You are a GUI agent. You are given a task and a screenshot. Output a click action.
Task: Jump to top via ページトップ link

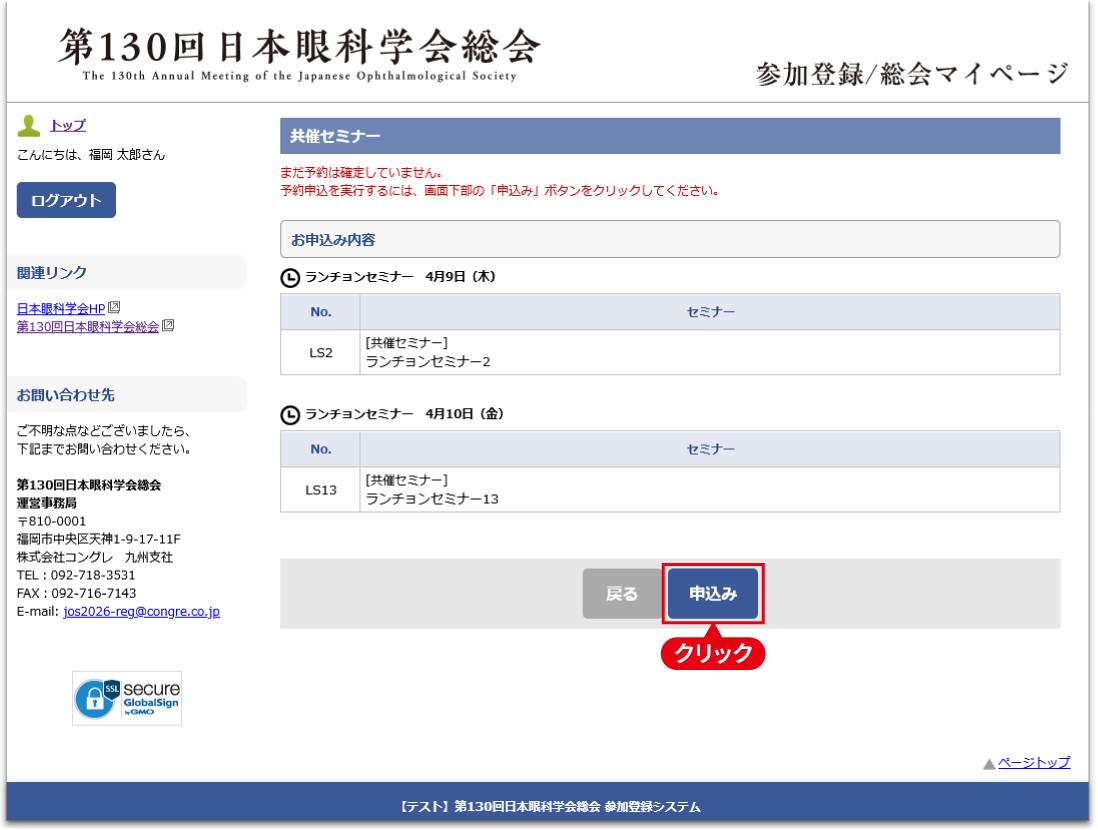pyautogui.click(x=1034, y=762)
